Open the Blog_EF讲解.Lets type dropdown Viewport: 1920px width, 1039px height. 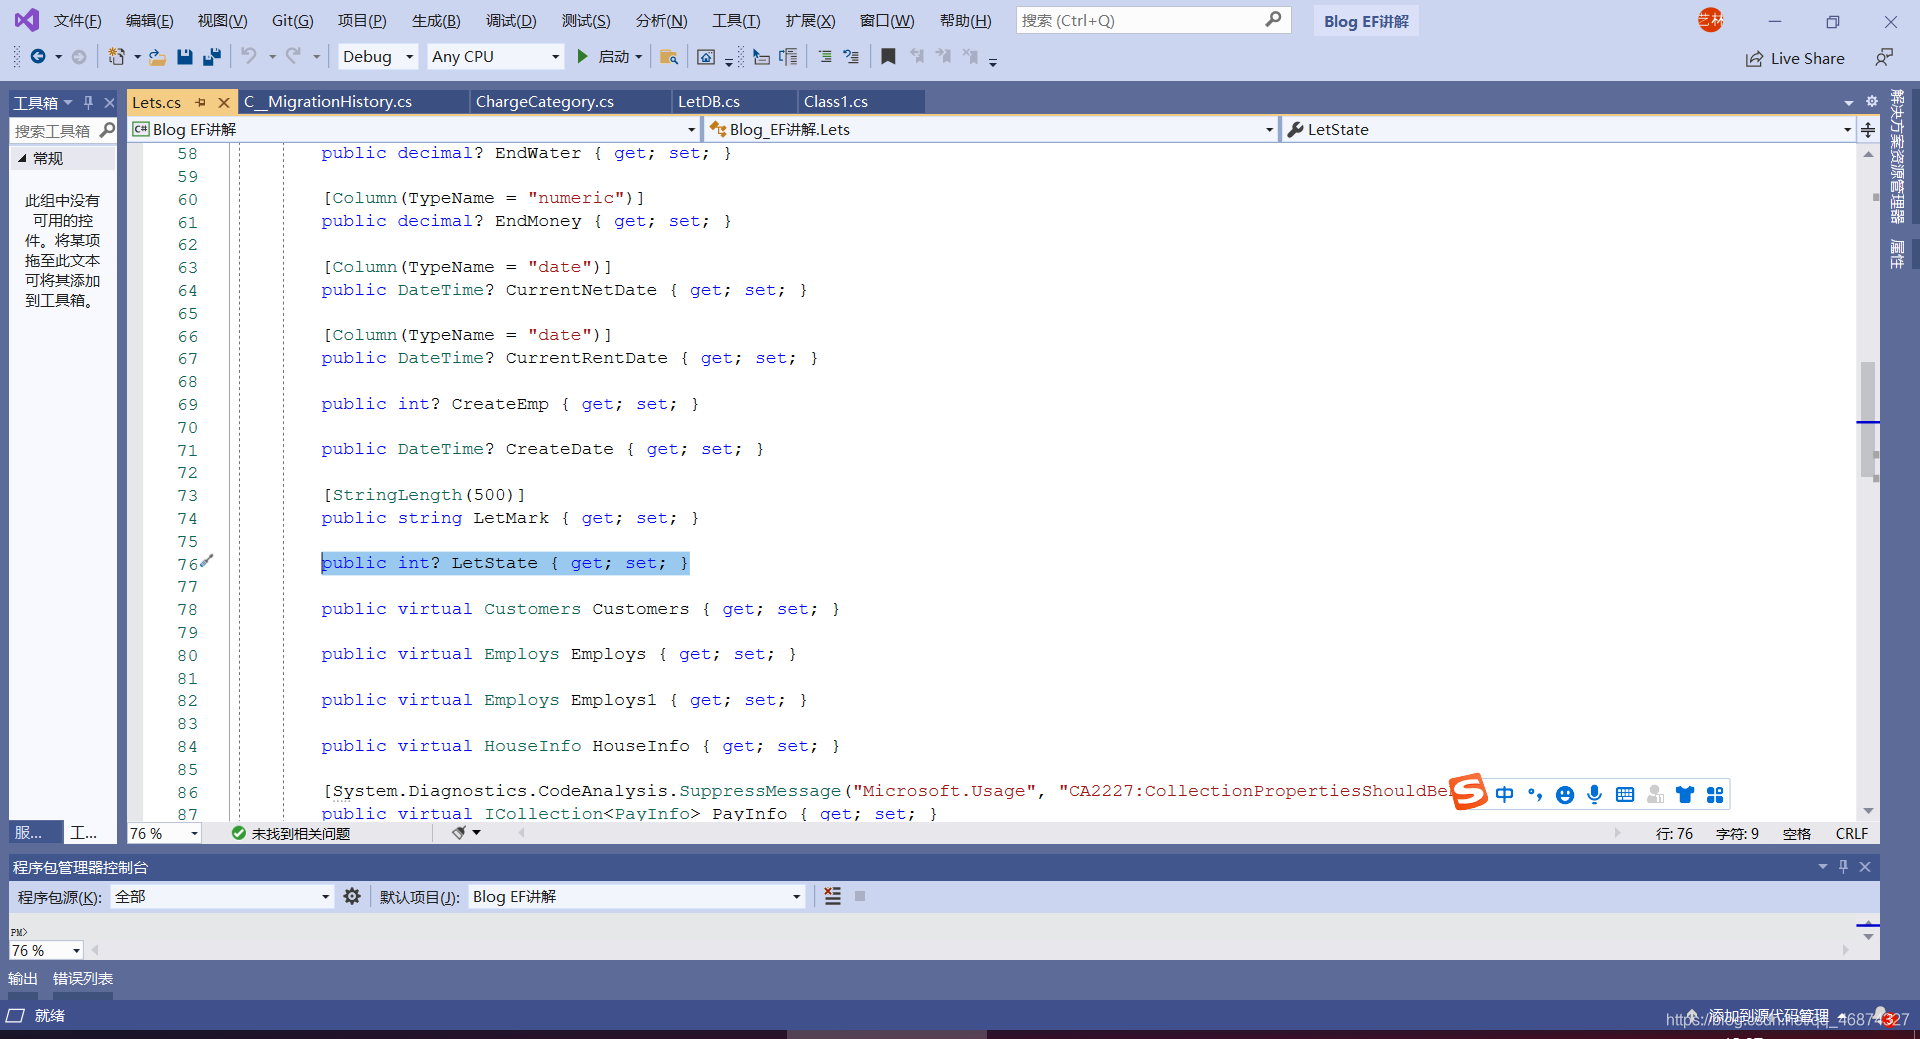click(x=991, y=129)
